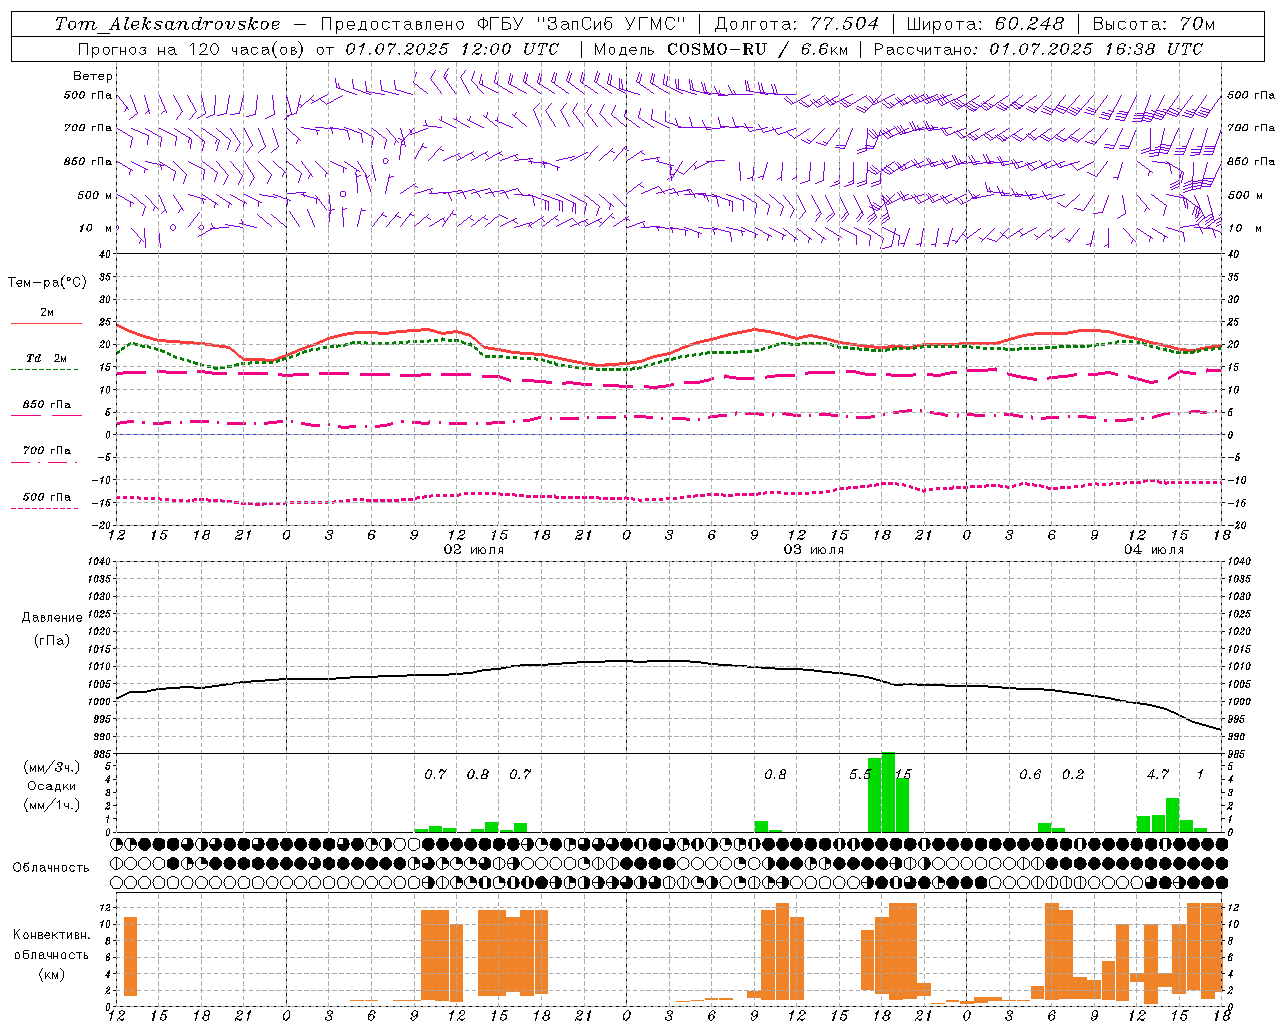Click the (мм/3ч.) unit label
This screenshot has height=1024, width=1280.
pos(51,767)
